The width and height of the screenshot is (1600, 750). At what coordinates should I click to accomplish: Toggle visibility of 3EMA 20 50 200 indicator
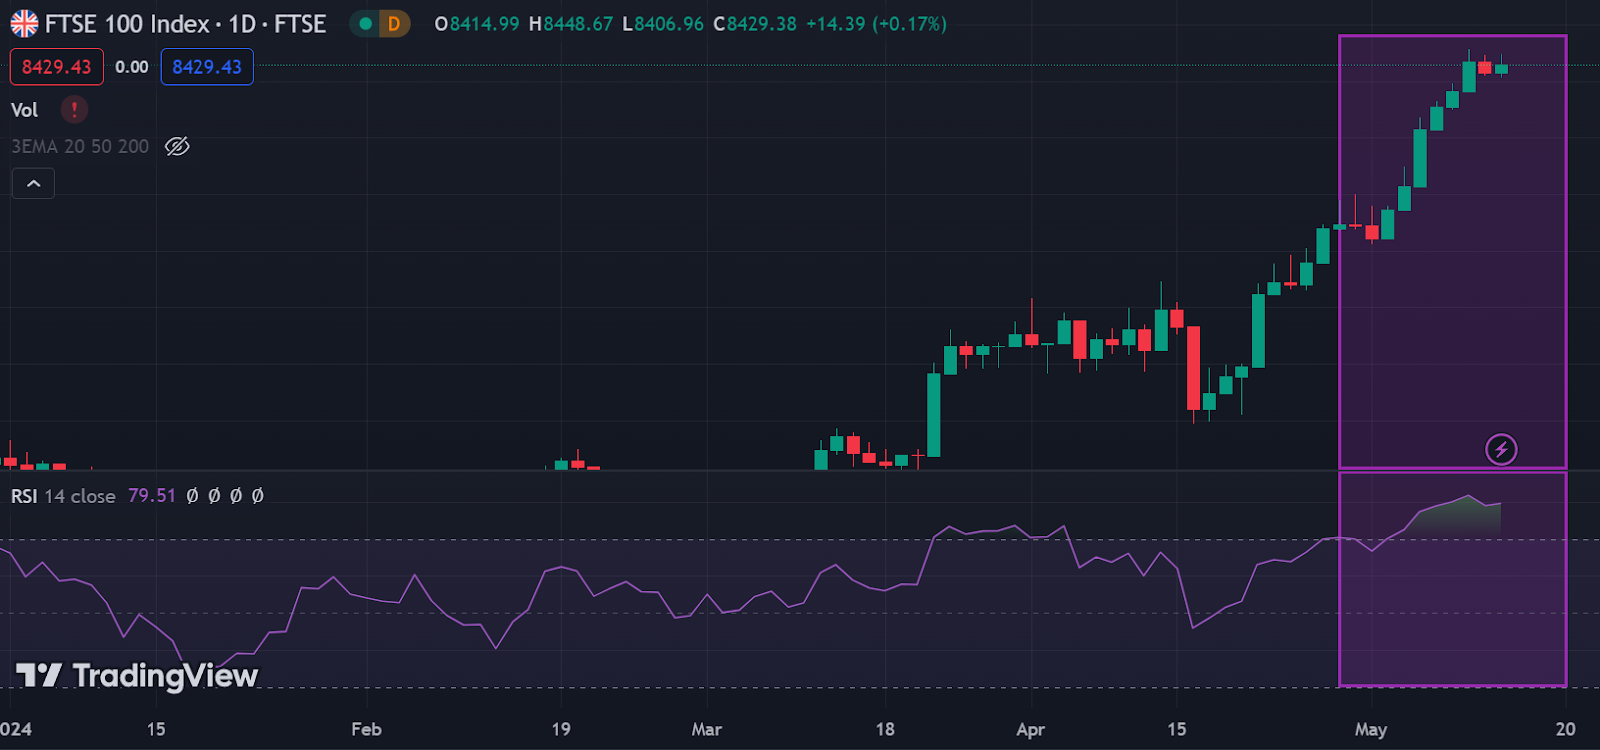tap(177, 146)
